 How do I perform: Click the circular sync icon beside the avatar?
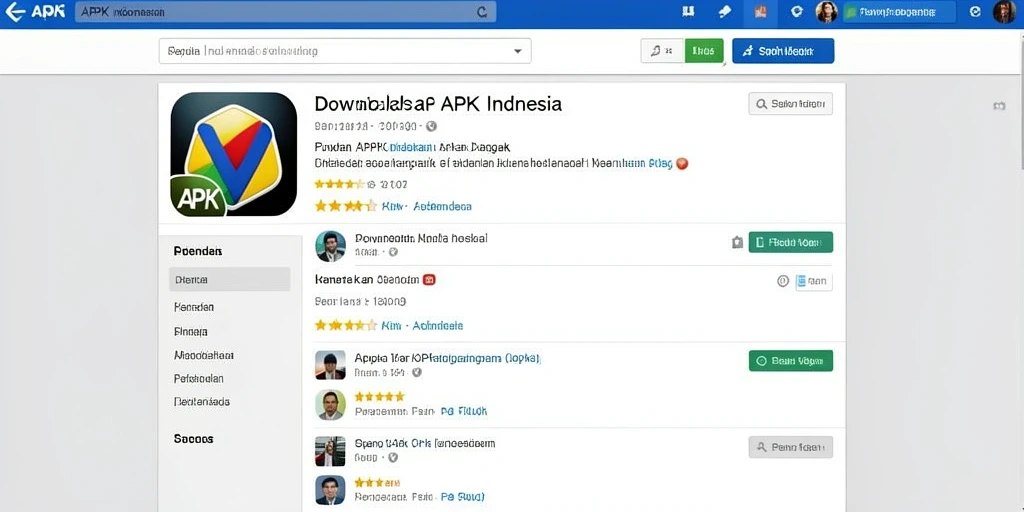796,12
